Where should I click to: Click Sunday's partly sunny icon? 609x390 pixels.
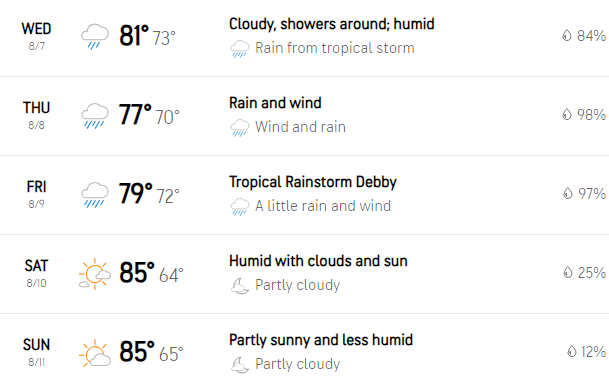coord(95,353)
